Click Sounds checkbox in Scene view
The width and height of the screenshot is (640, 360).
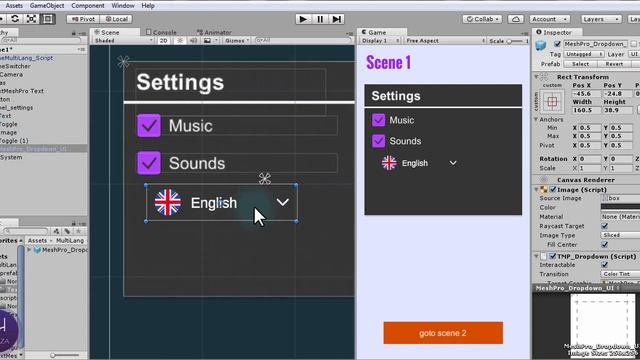(x=149, y=163)
